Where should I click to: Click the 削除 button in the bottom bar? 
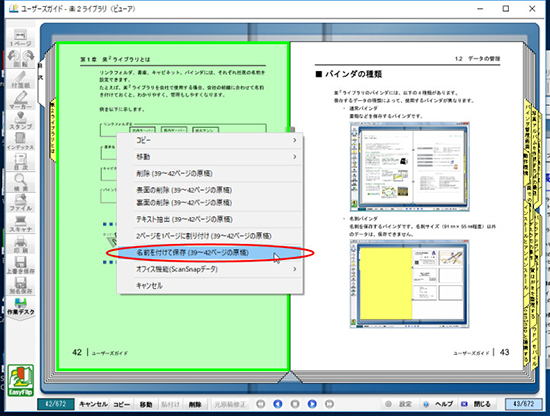pos(195,404)
